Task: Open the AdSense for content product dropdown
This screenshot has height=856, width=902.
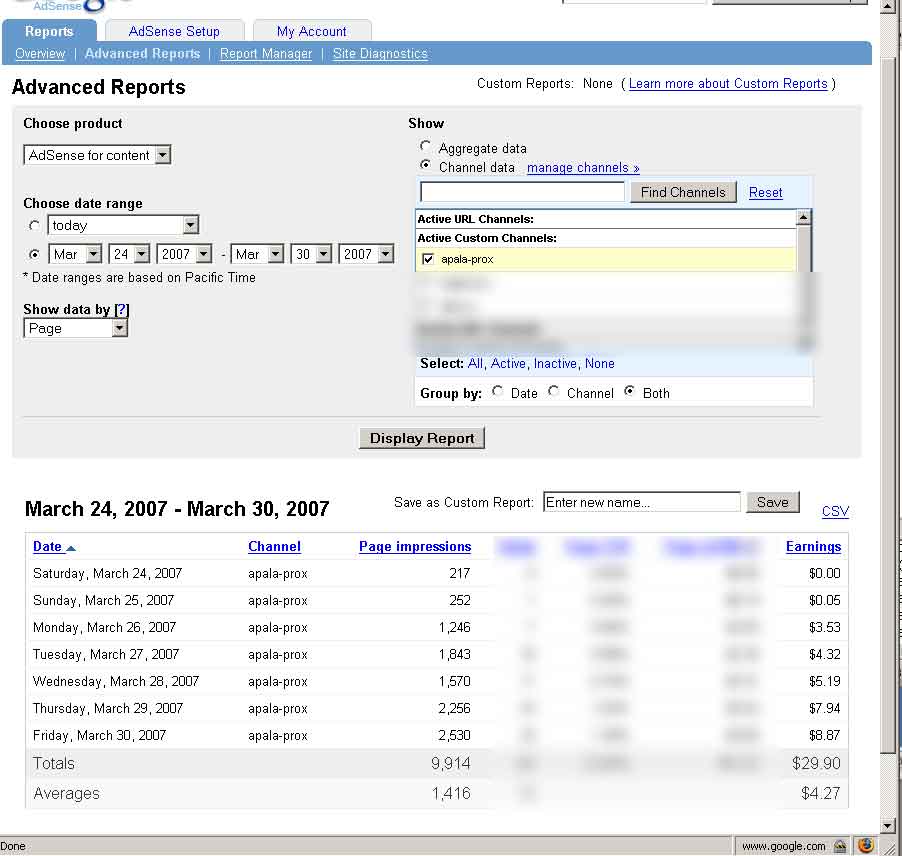Action: pyautogui.click(x=97, y=155)
